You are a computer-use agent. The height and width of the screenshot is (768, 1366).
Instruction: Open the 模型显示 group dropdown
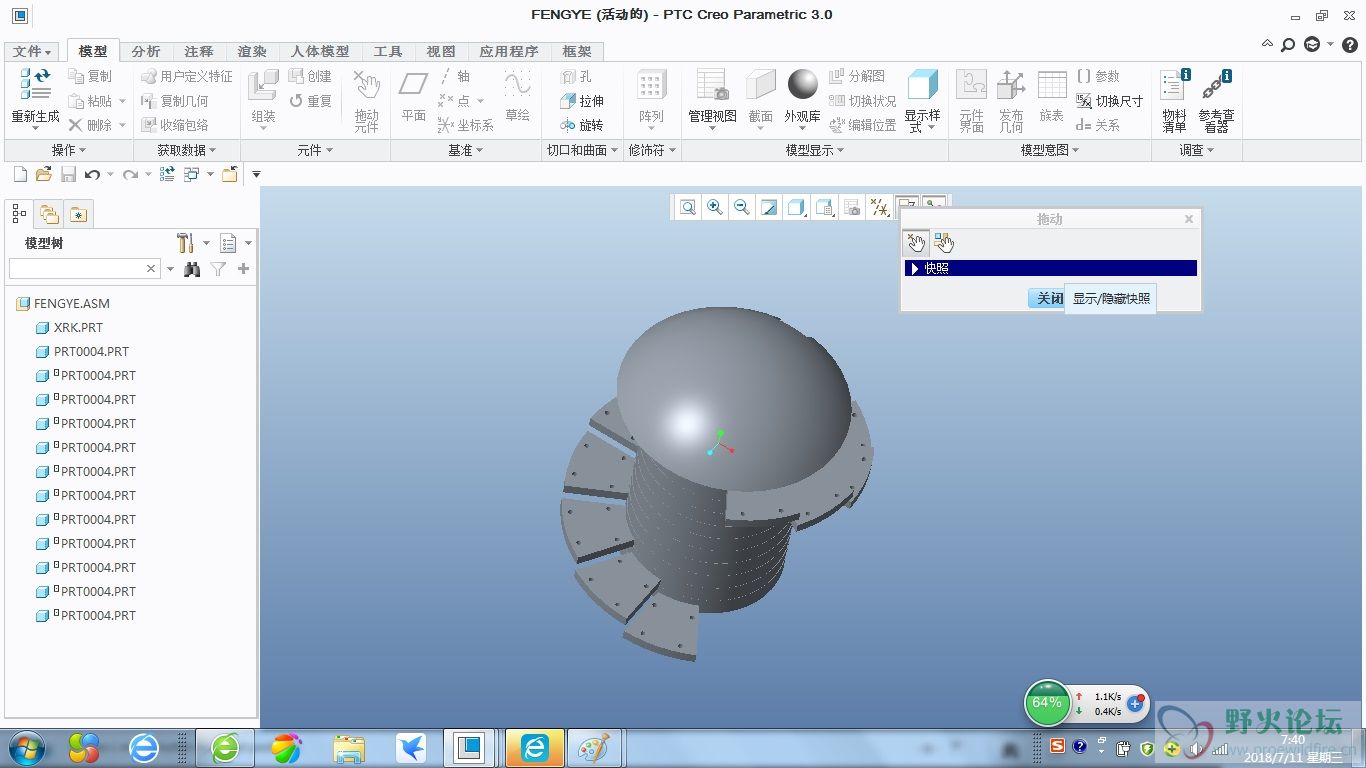(x=815, y=150)
